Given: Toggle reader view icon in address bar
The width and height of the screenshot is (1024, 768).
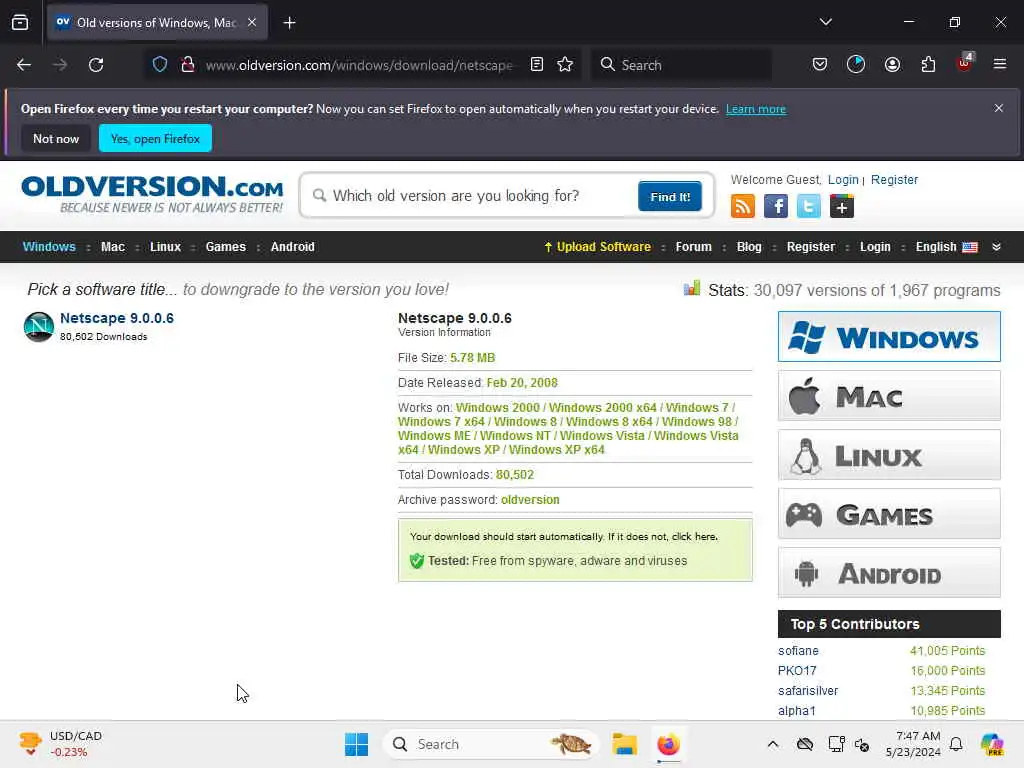Looking at the screenshot, I should (x=537, y=65).
